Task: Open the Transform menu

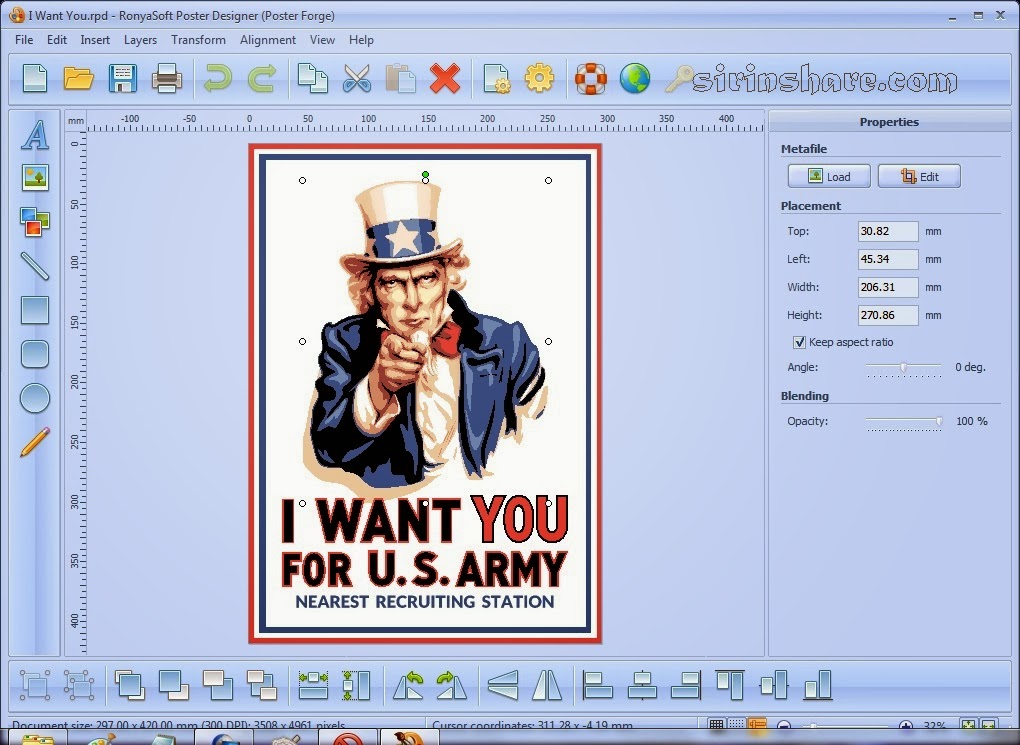Action: click(x=198, y=40)
